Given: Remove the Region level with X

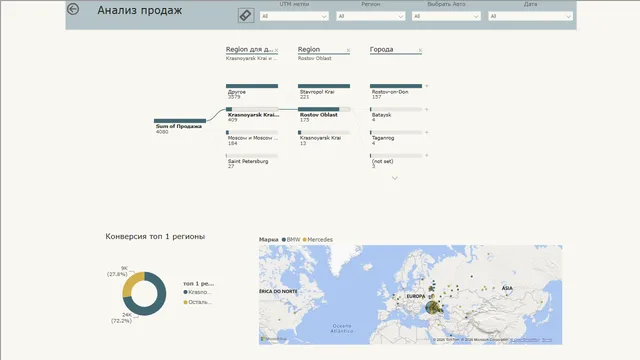Looking at the screenshot, I should 348,50.
